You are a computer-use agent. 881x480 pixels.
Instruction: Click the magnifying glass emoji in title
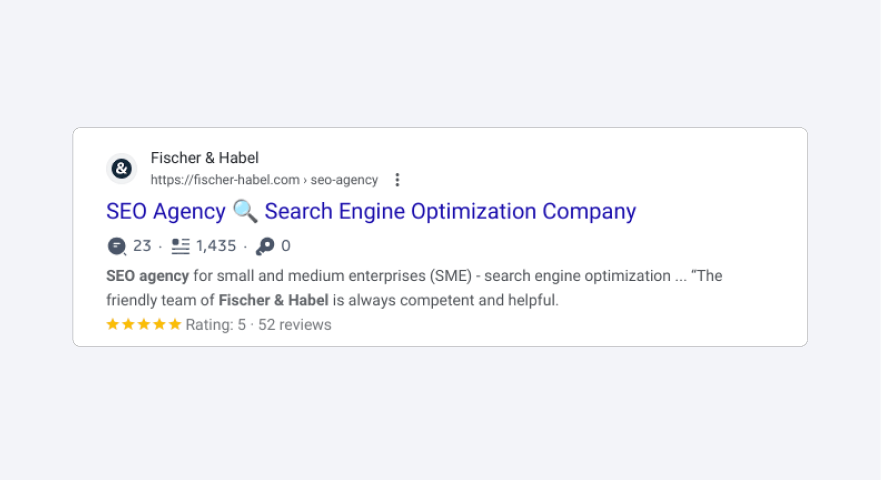click(245, 211)
